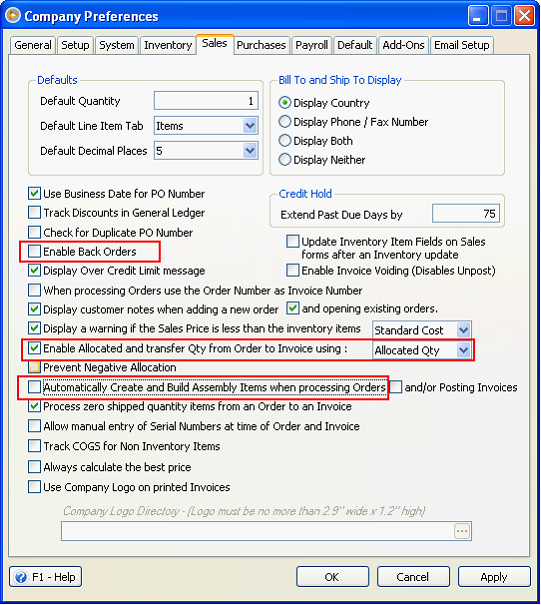Screen dimensions: 541x605
Task: Click the Company Preferences title bar app icon
Action: pyautogui.click(x=13, y=16)
